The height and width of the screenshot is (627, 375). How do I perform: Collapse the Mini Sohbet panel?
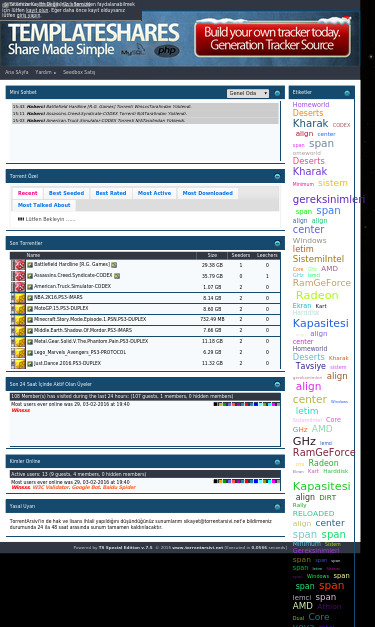(x=277, y=93)
